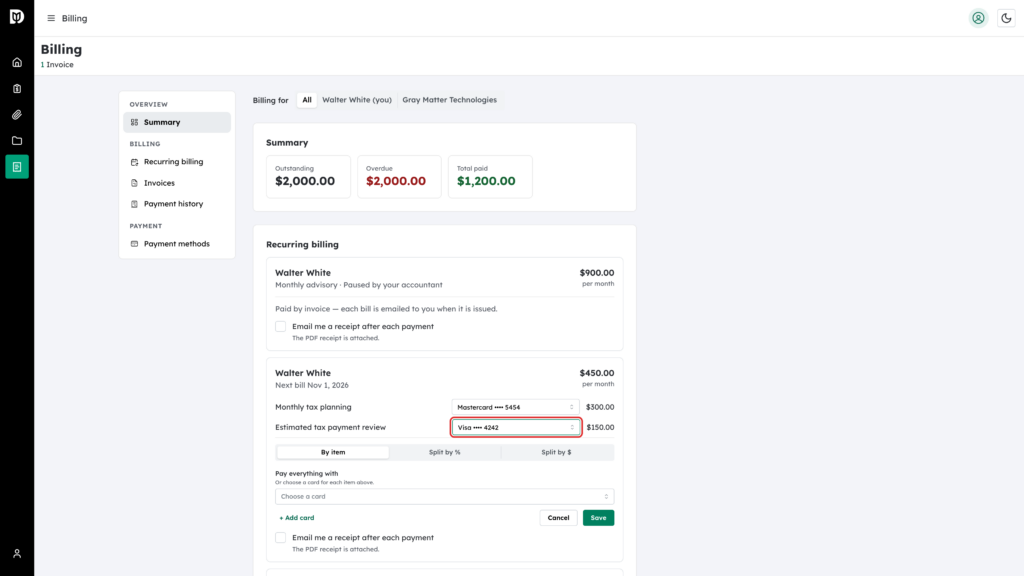Click the Payment methods card icon
This screenshot has width=1024, height=576.
135,244
